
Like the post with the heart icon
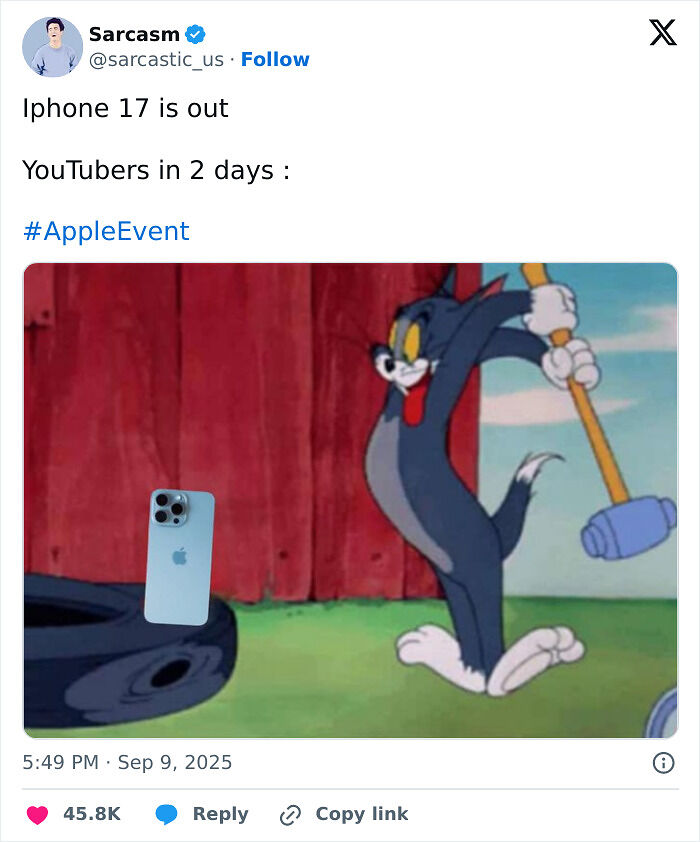click(x=38, y=814)
